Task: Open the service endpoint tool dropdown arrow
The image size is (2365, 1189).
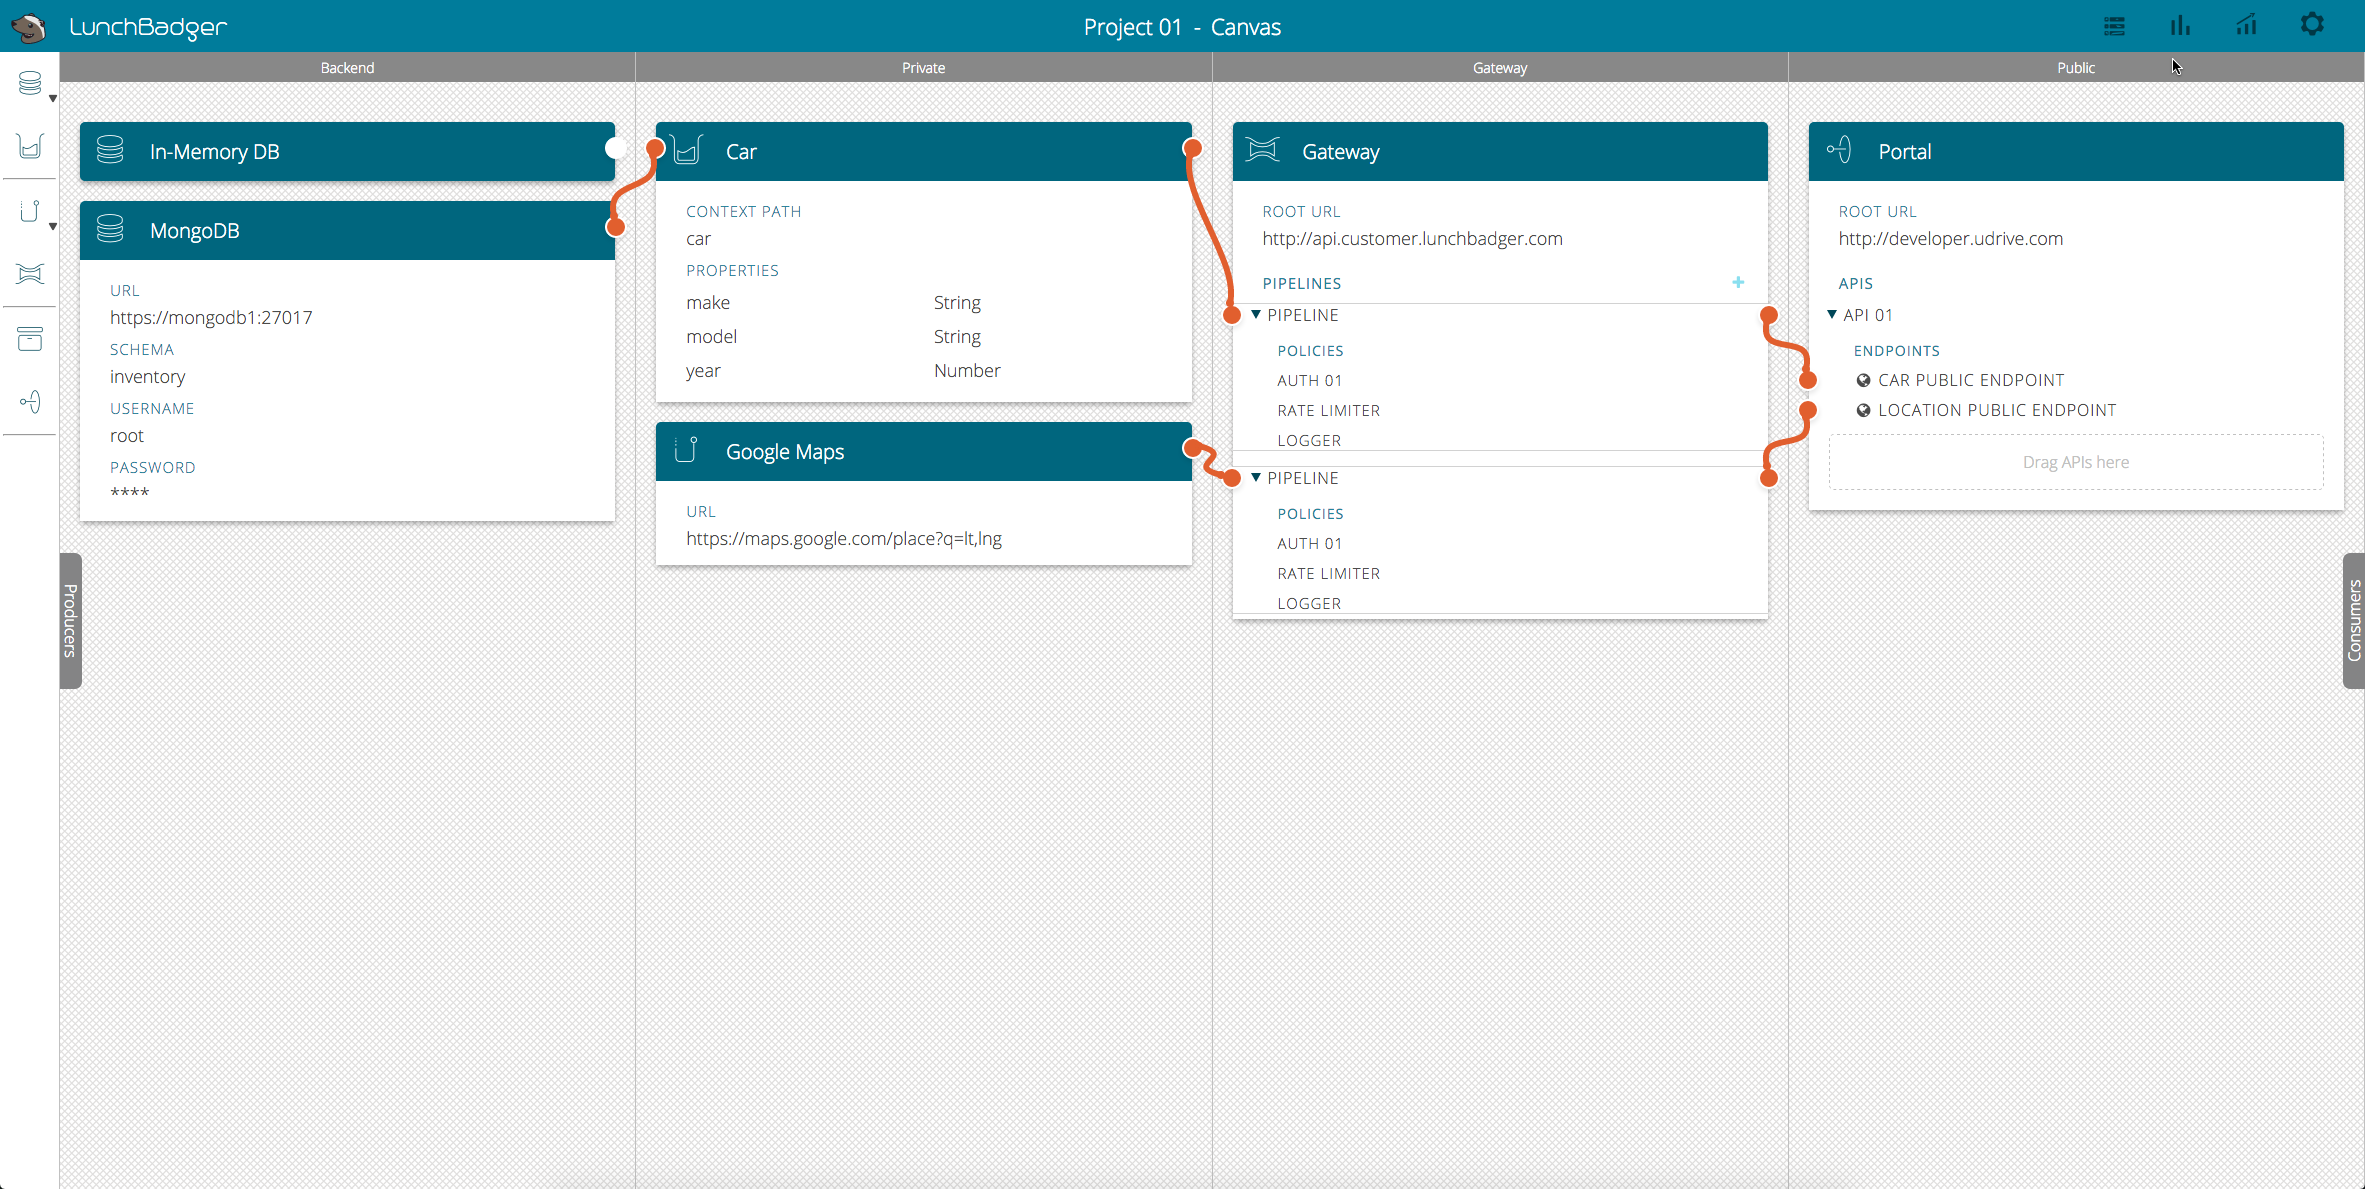Action: point(52,227)
